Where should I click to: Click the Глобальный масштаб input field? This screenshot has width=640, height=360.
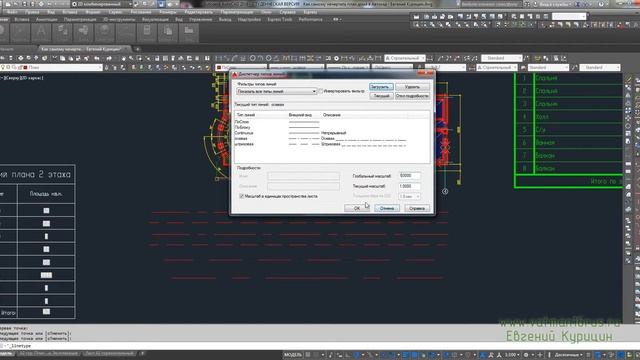pos(409,176)
